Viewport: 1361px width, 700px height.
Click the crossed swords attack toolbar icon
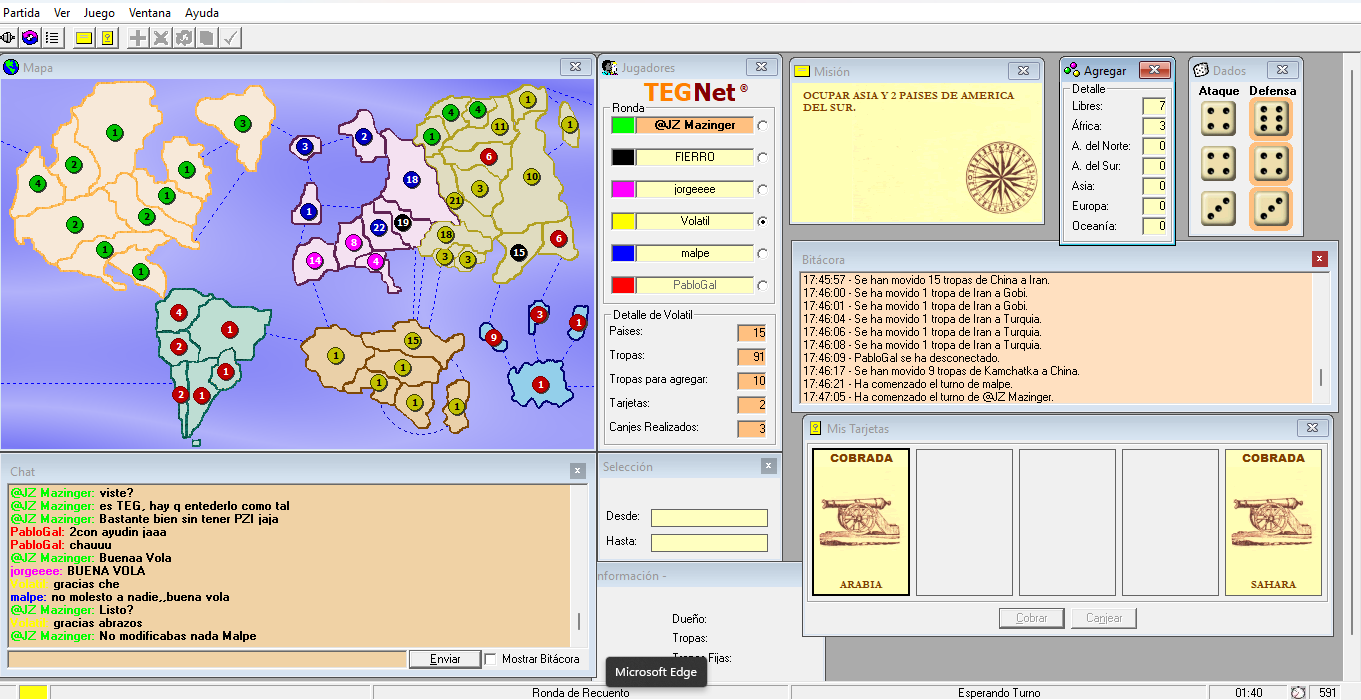point(161,38)
